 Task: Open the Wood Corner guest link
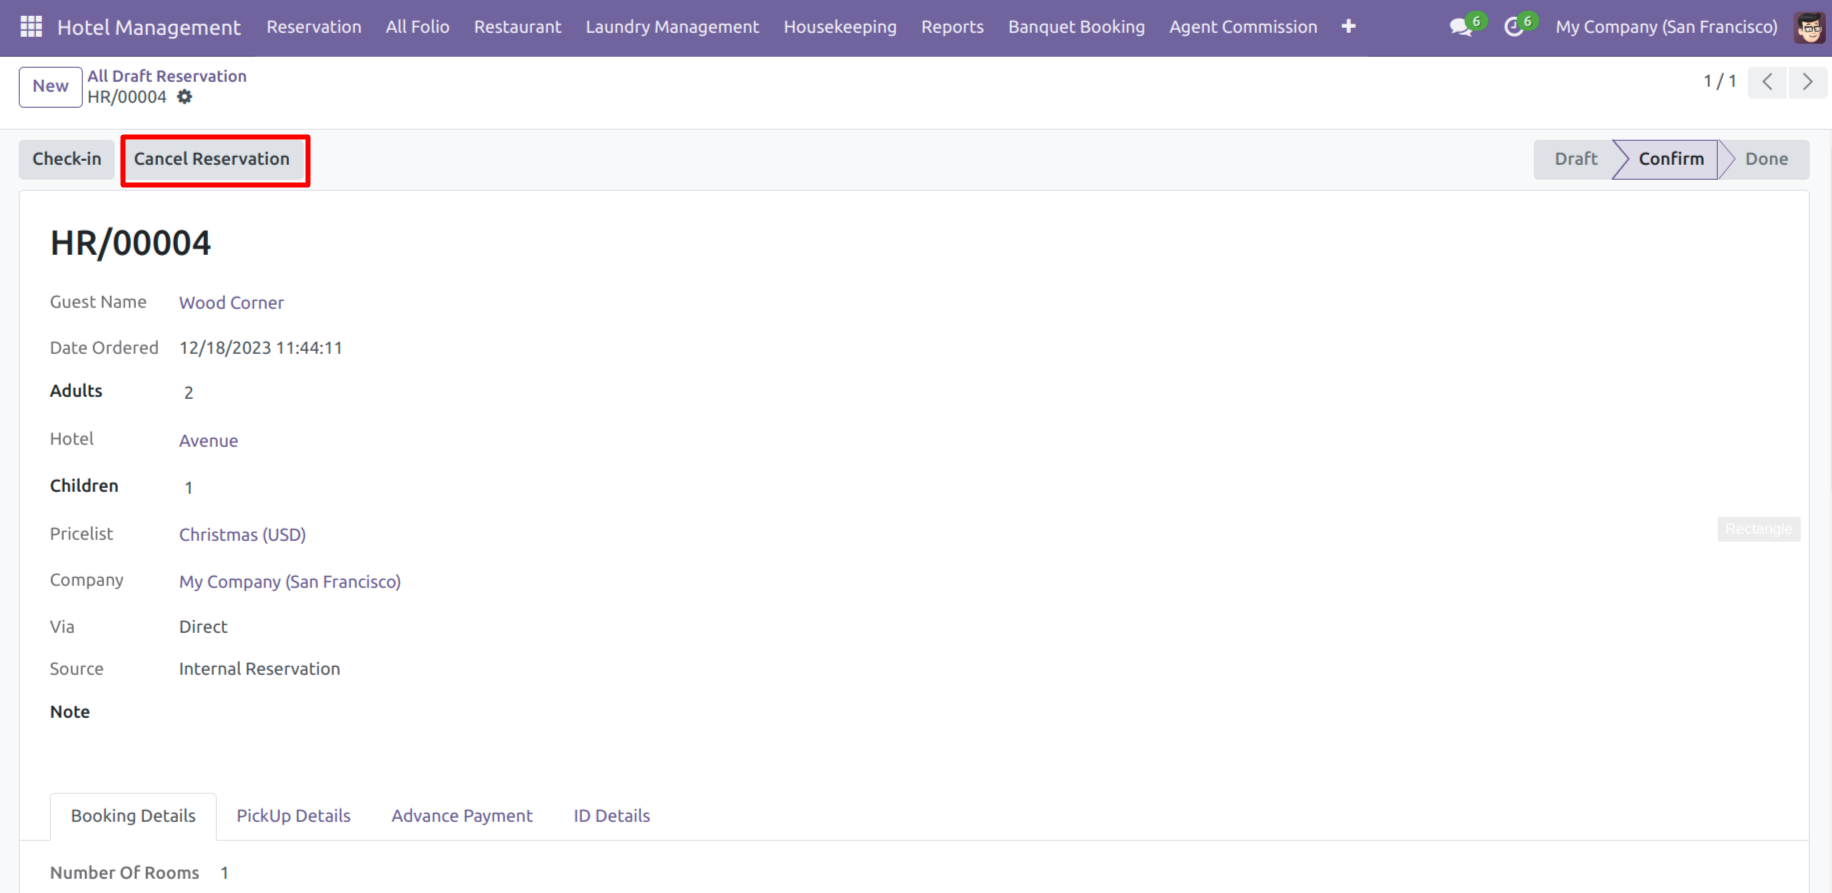coord(231,303)
